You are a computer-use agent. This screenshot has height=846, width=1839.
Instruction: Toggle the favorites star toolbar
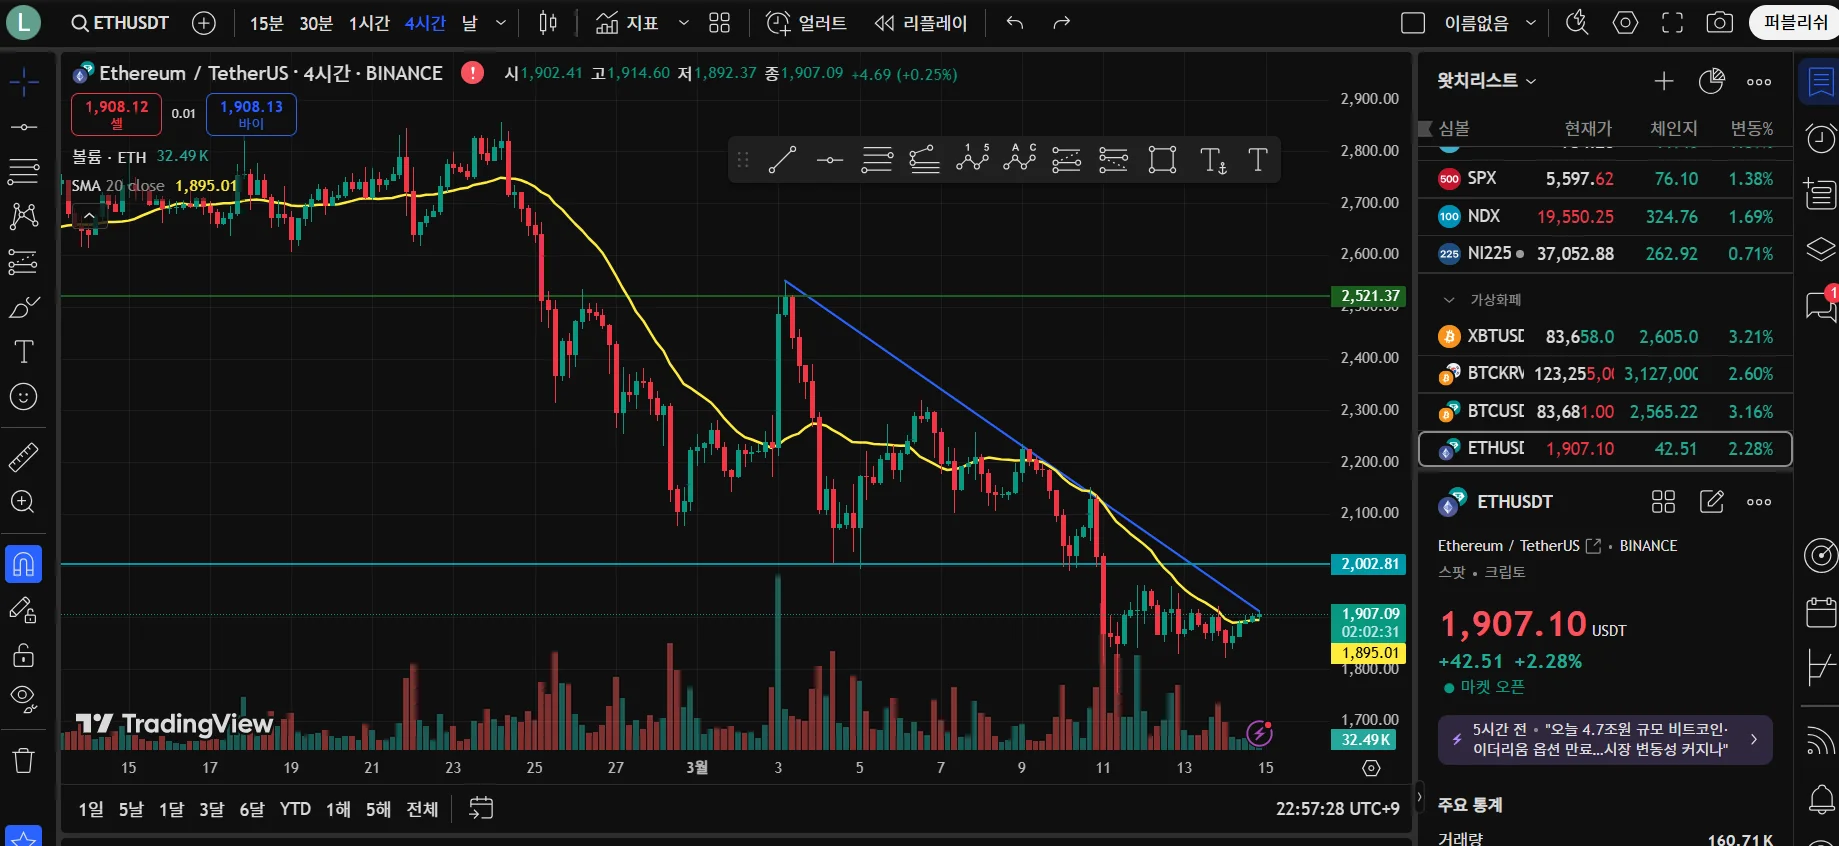point(24,837)
